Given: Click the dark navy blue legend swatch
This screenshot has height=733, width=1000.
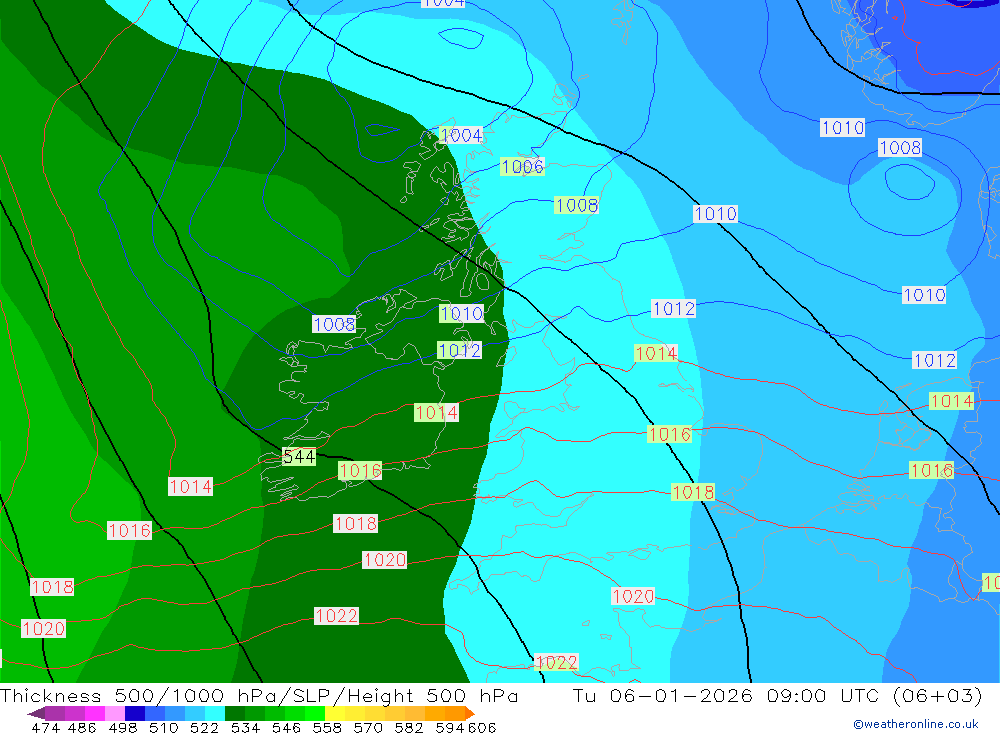Looking at the screenshot, I should [135, 713].
